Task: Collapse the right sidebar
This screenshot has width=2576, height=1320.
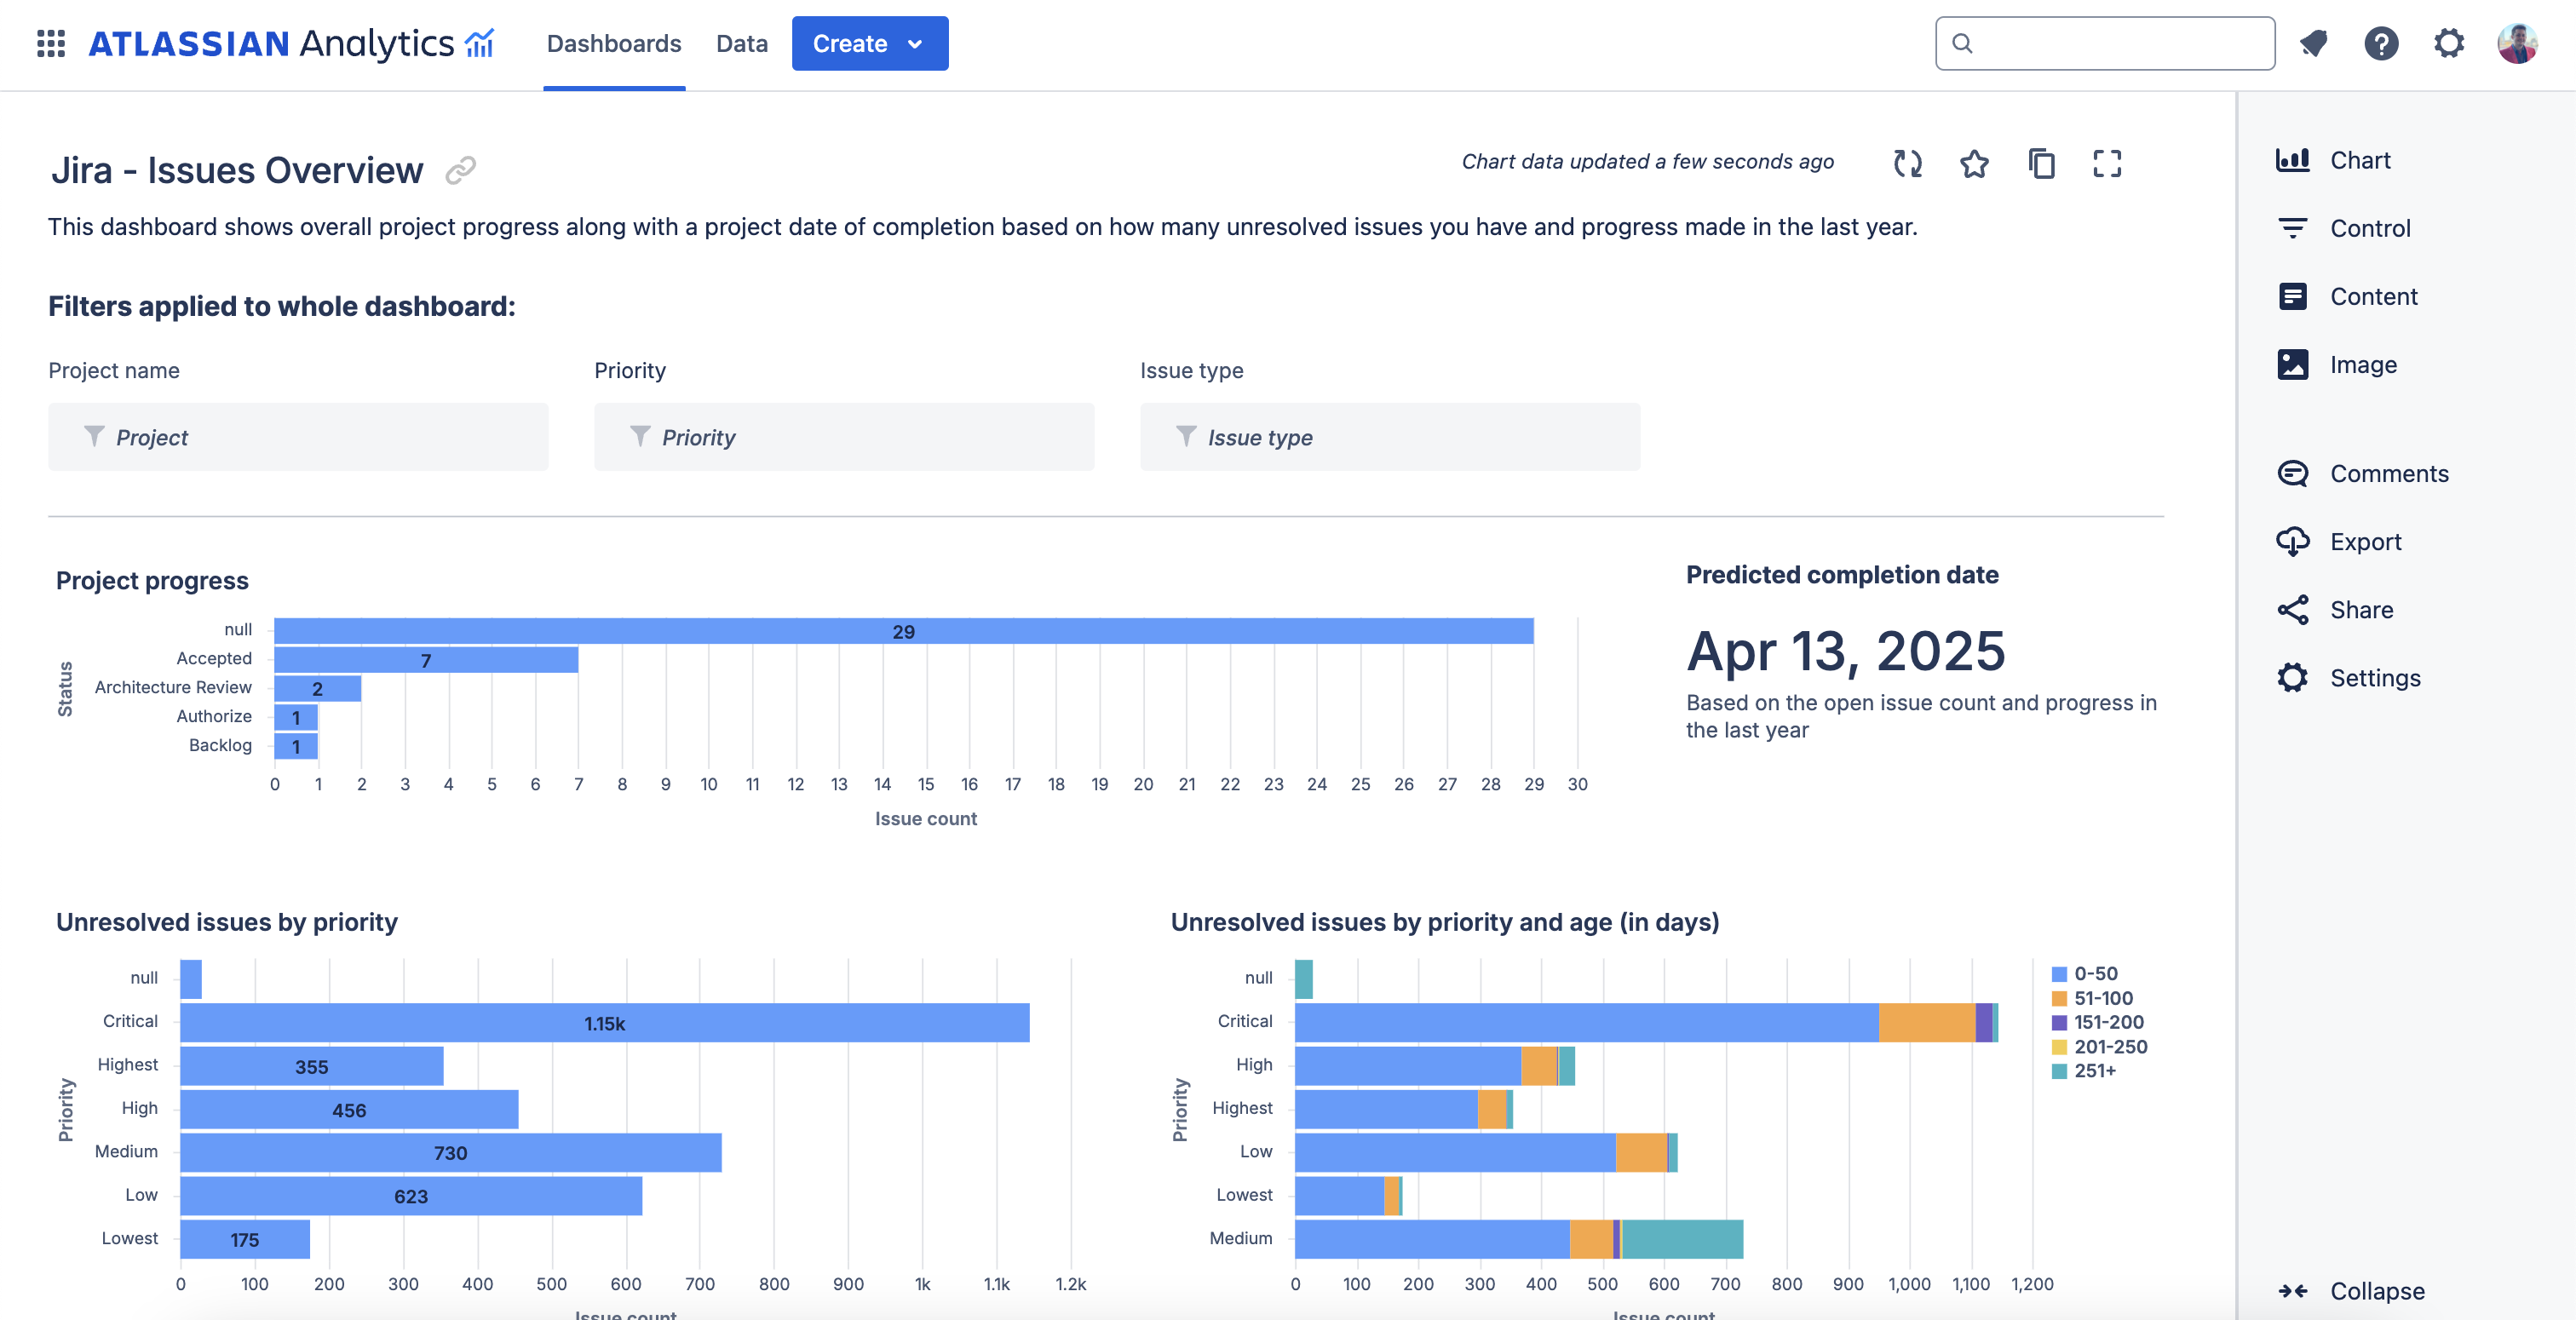Action: 2350,1290
